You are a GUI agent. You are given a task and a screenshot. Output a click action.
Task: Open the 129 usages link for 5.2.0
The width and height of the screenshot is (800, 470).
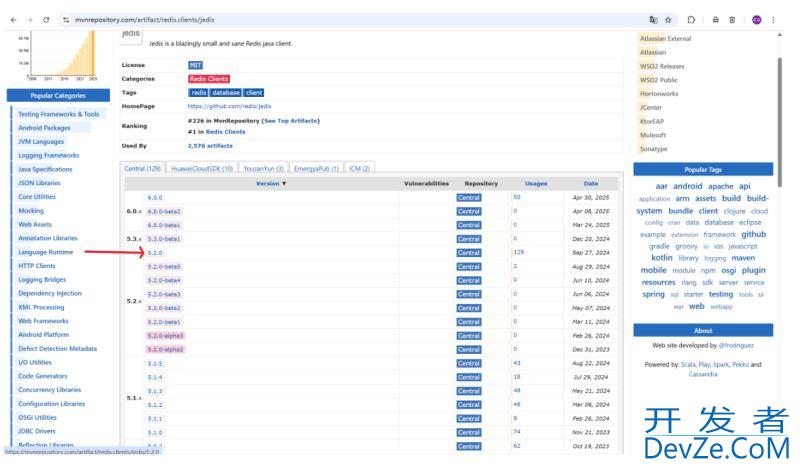point(518,252)
